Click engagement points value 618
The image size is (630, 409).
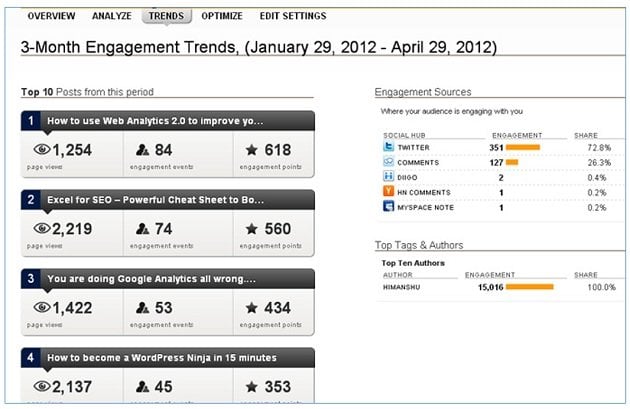tap(278, 150)
